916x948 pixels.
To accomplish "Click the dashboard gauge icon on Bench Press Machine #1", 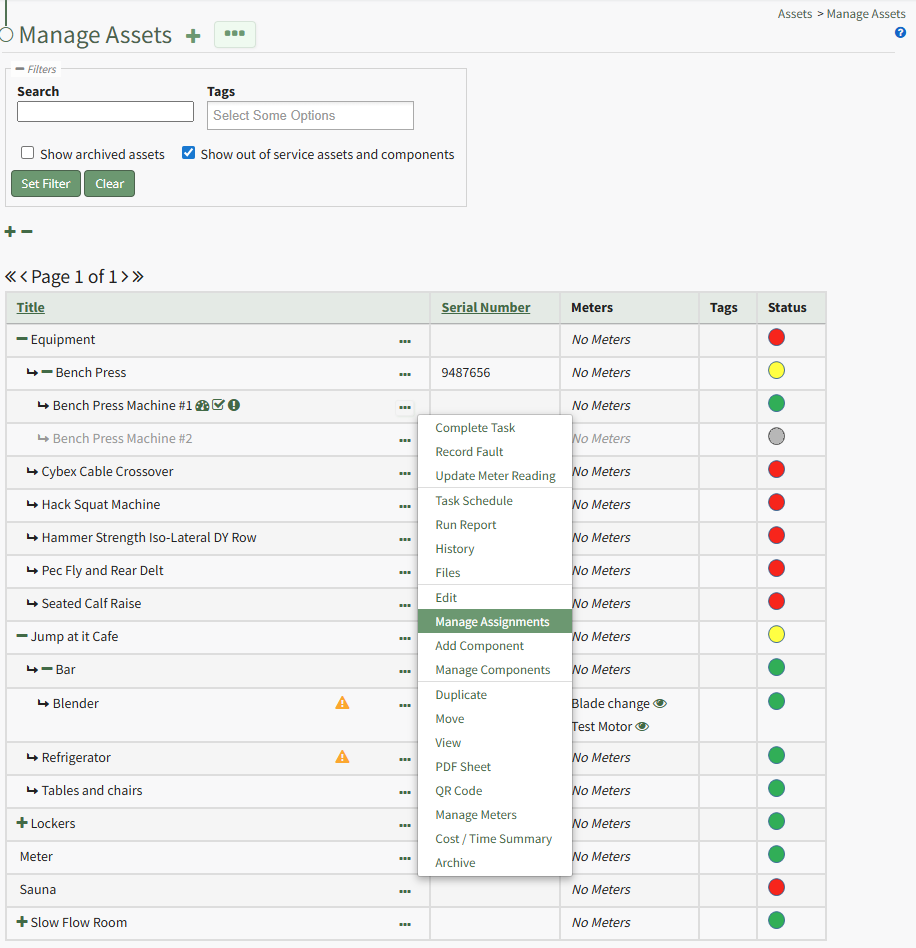I will [202, 405].
